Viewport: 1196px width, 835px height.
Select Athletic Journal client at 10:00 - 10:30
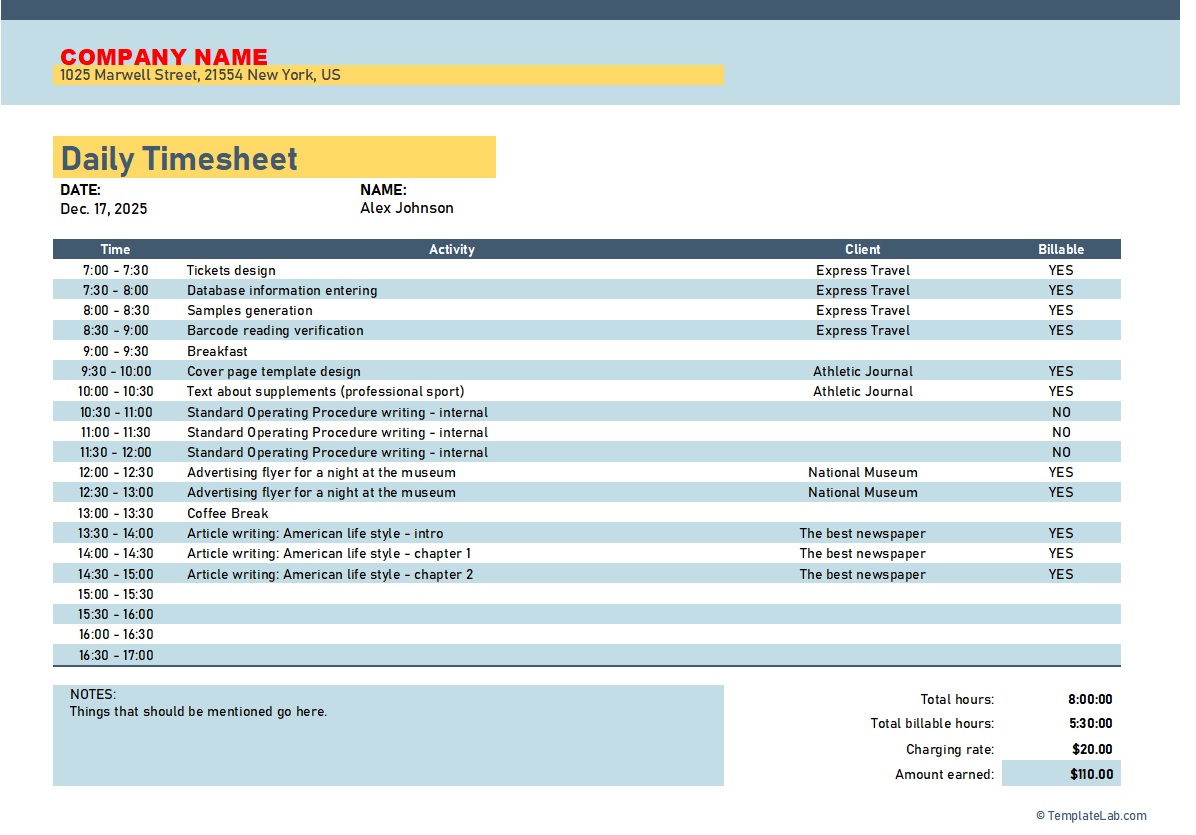(863, 391)
